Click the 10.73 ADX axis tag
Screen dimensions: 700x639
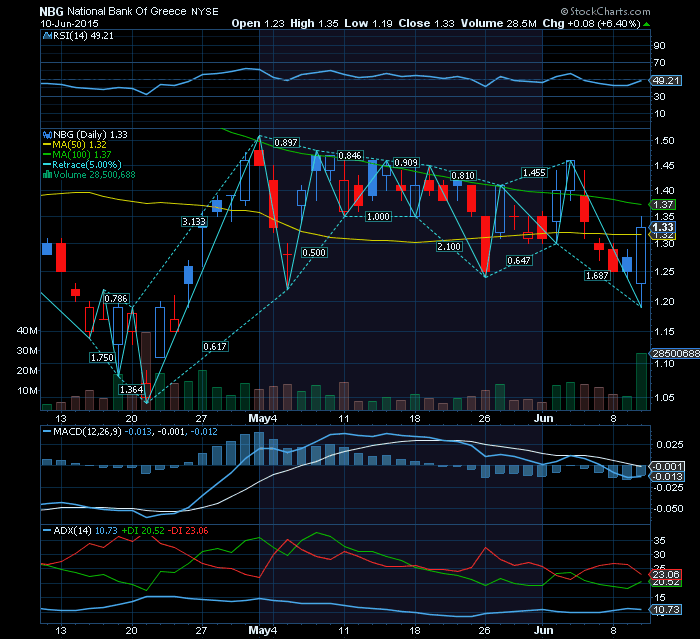[666, 610]
